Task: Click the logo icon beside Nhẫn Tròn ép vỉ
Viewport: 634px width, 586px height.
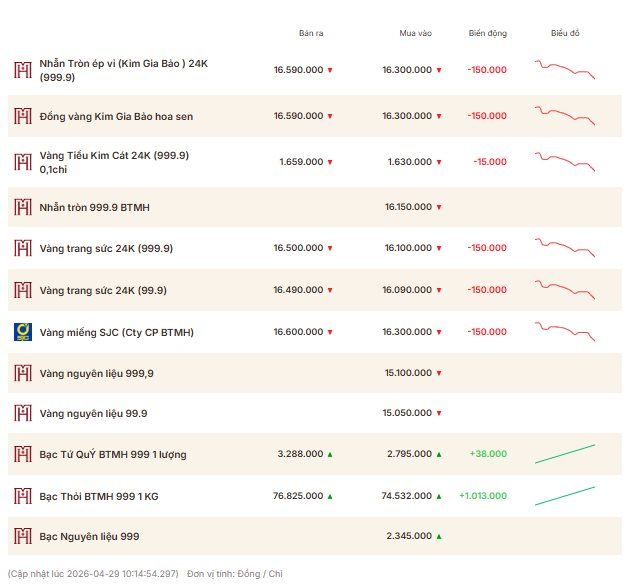Action: (22, 70)
